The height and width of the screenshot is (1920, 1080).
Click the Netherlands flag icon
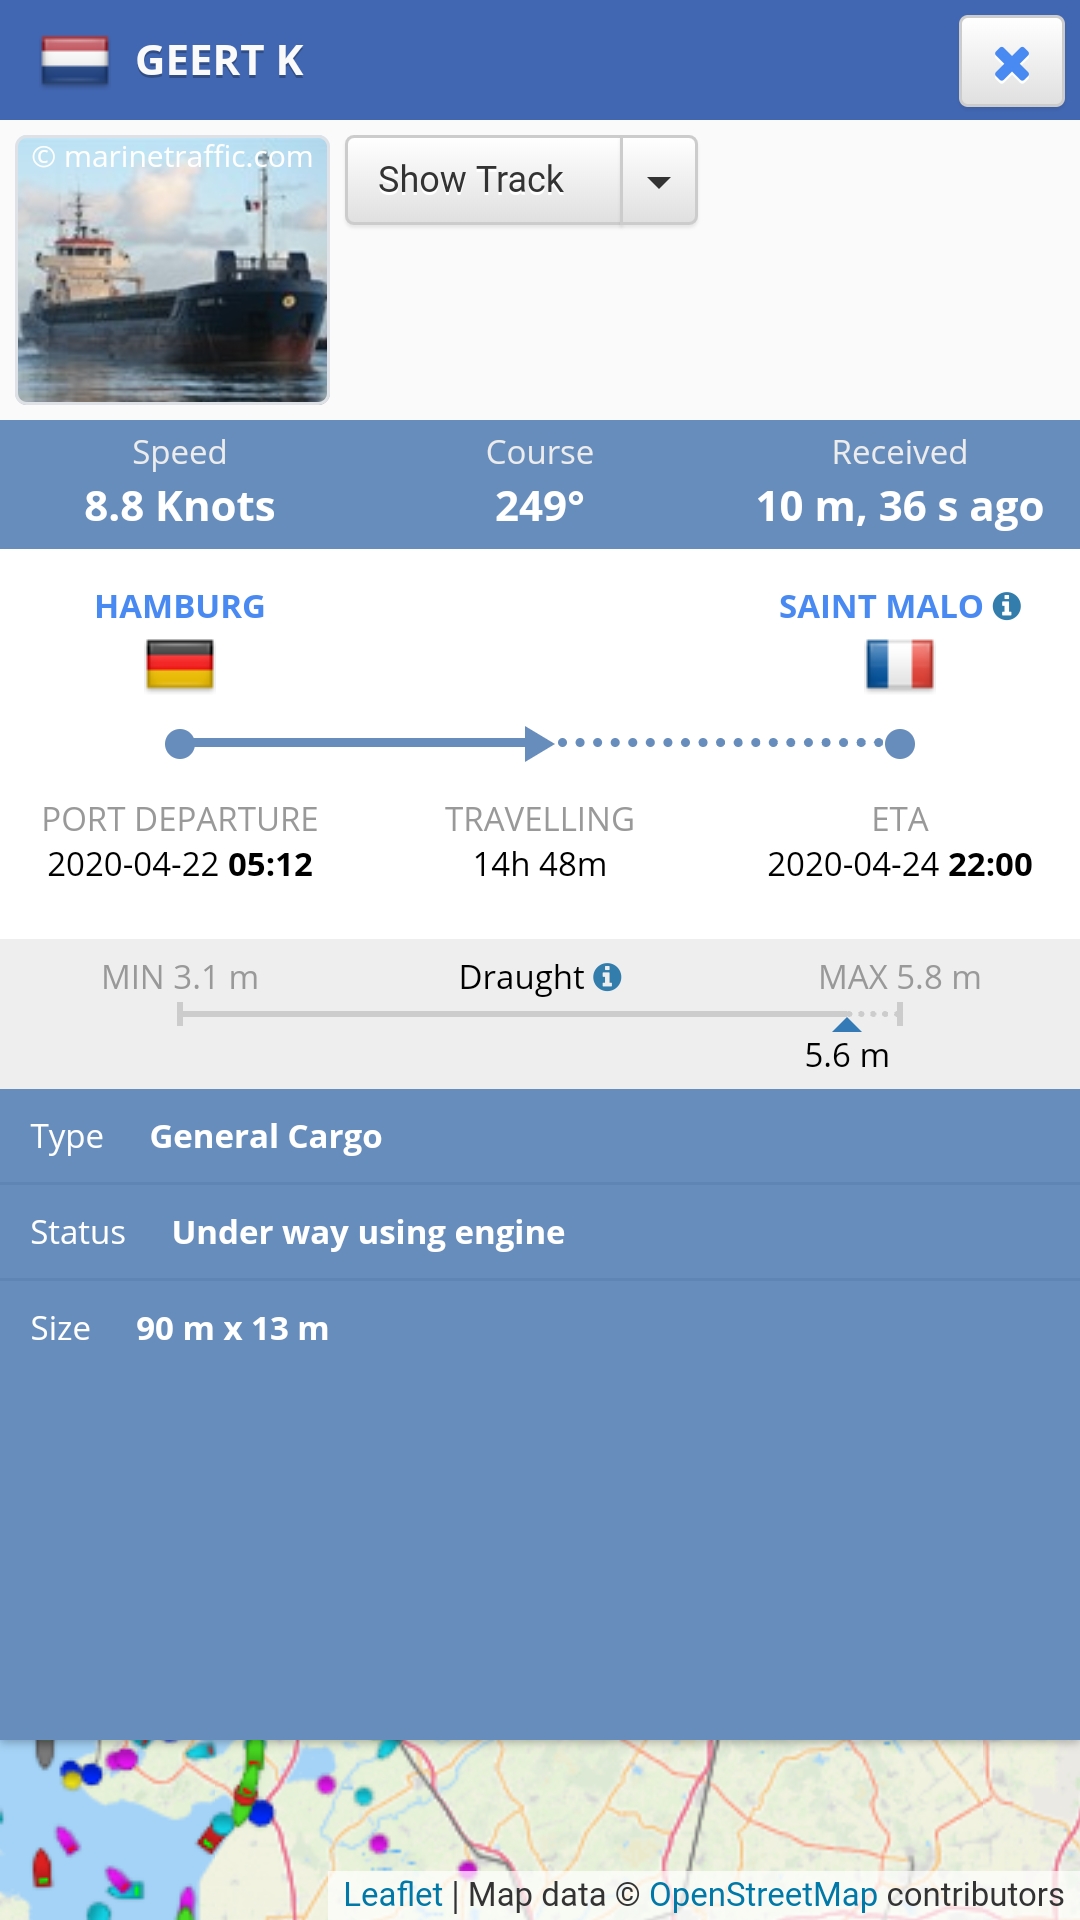point(75,61)
